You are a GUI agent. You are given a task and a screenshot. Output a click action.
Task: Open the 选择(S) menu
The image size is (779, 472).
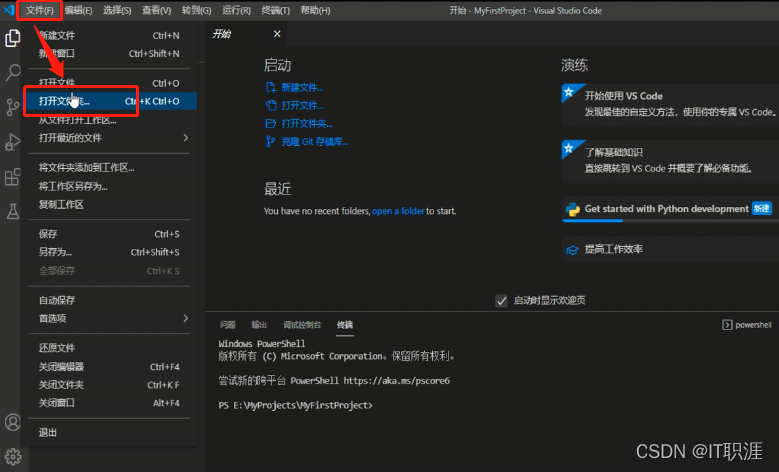click(117, 10)
